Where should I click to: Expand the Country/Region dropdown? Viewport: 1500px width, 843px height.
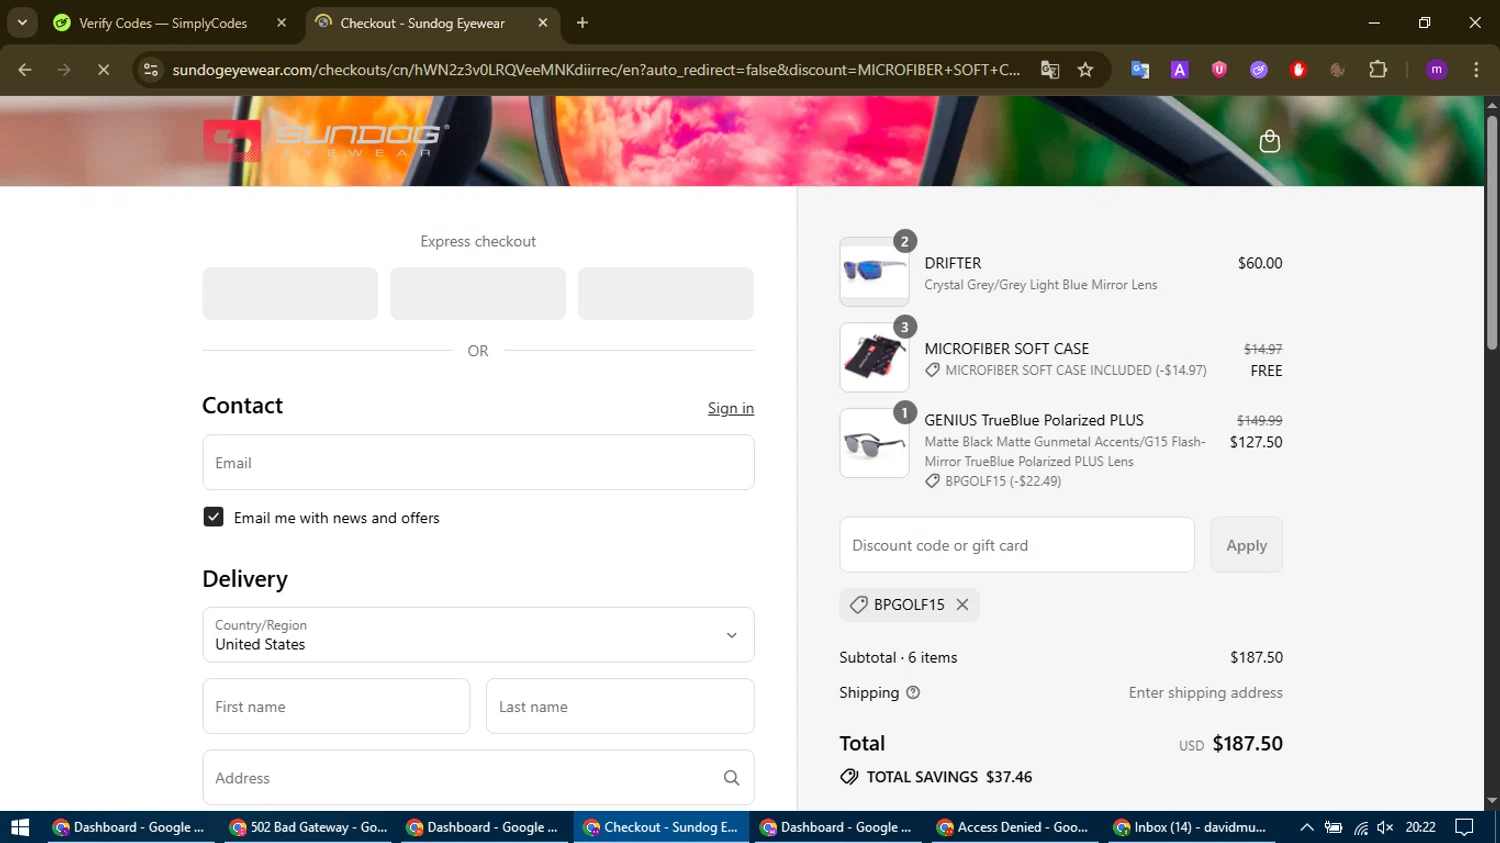pyautogui.click(x=478, y=635)
